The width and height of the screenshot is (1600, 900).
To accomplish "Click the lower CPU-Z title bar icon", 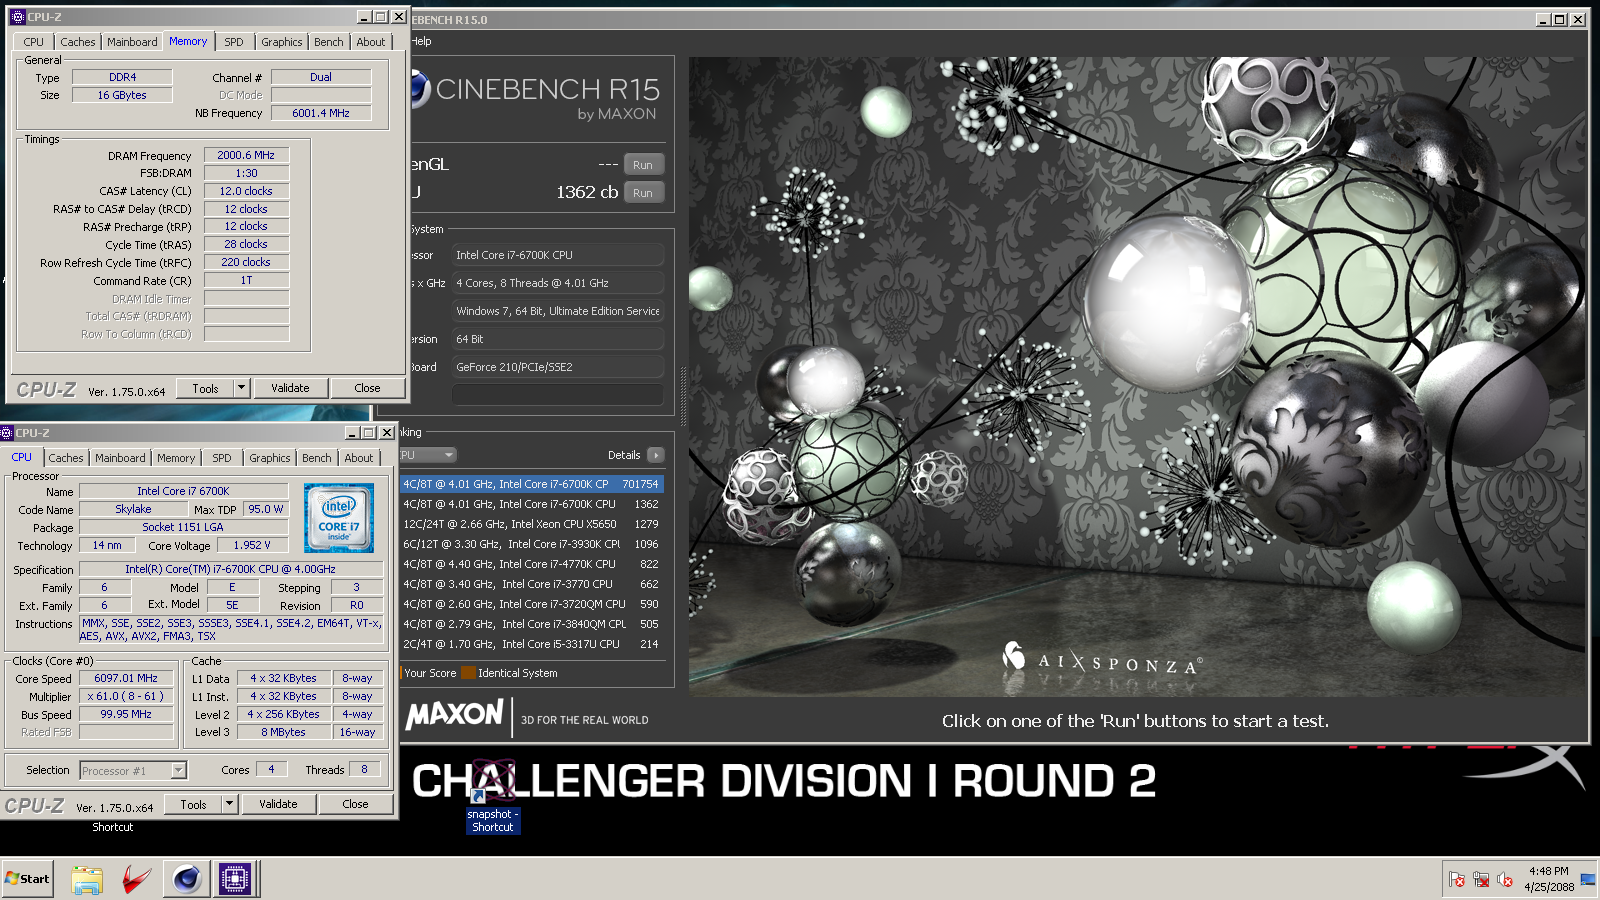I will coord(6,433).
